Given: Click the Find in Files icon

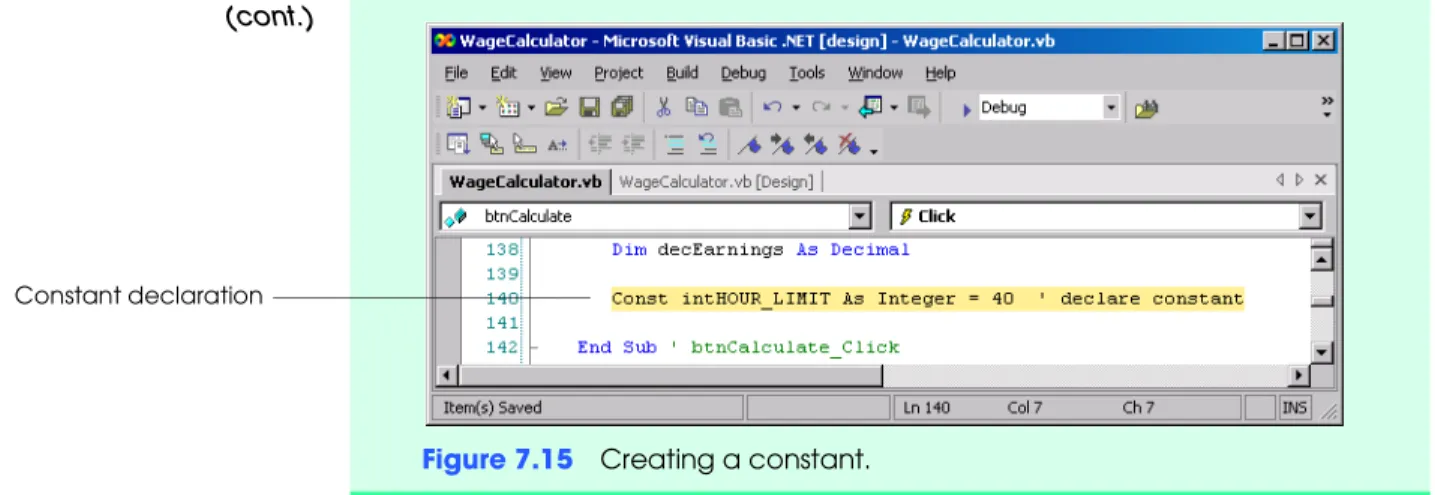Looking at the screenshot, I should tap(1146, 108).
